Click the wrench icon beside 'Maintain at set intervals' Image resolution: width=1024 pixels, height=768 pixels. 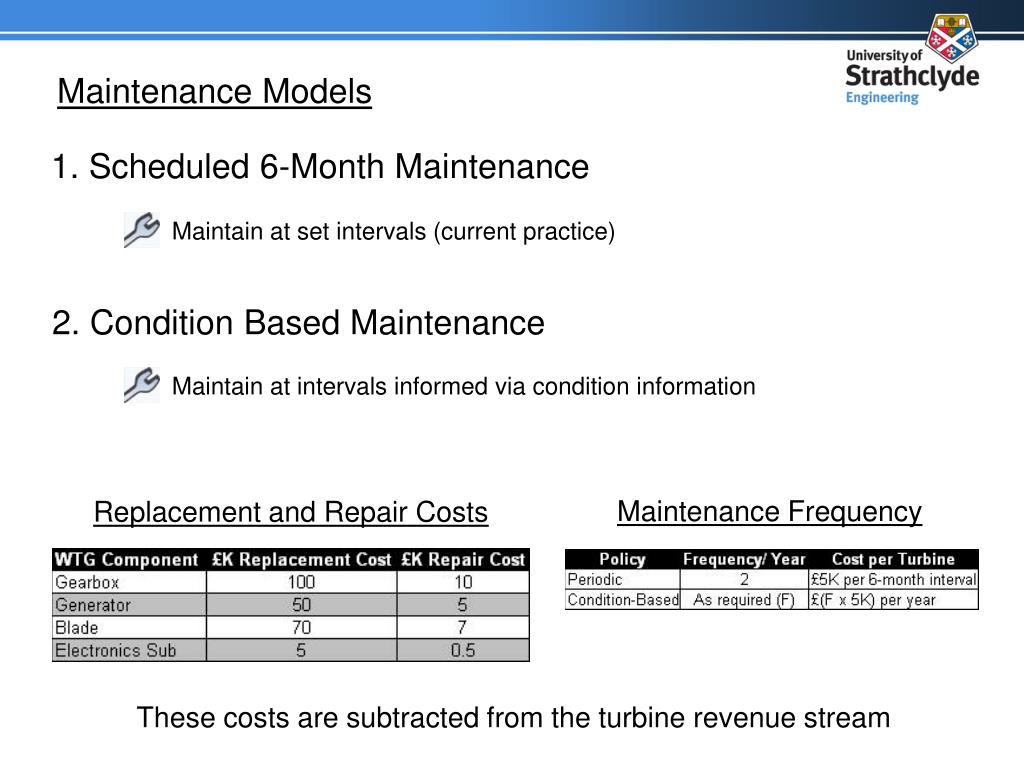[142, 230]
